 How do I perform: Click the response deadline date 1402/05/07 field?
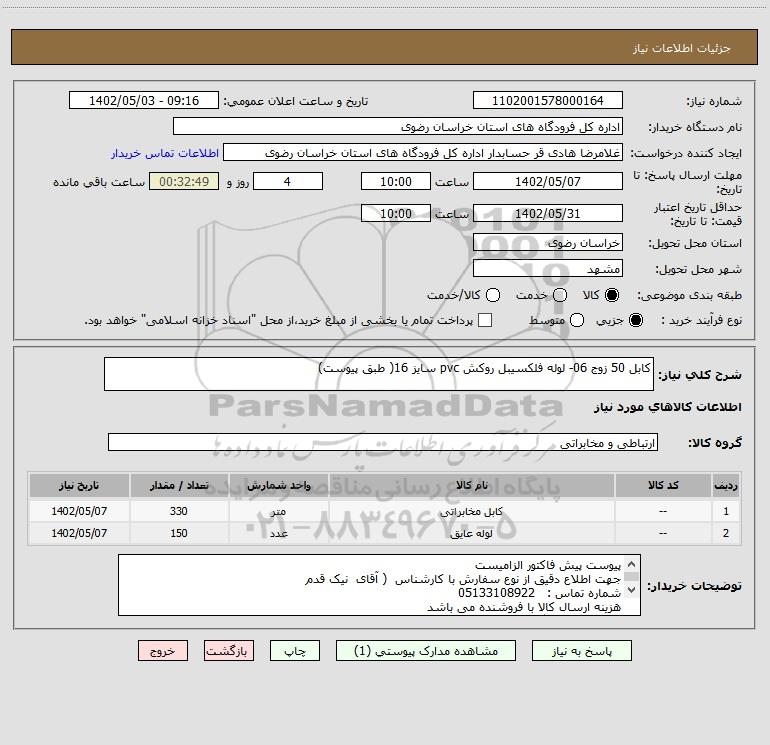(548, 181)
